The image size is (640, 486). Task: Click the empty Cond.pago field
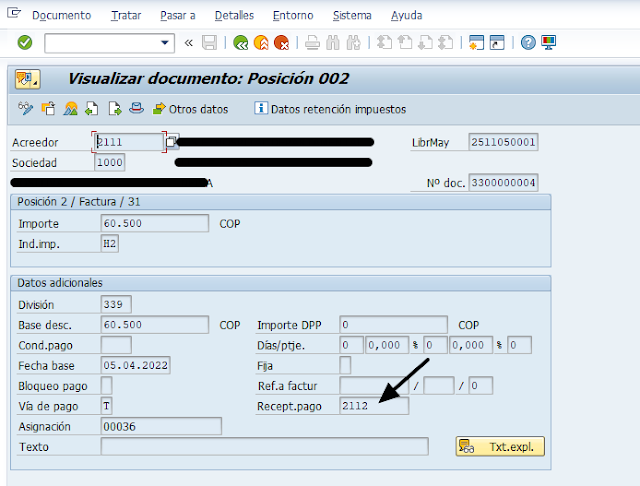click(x=116, y=345)
